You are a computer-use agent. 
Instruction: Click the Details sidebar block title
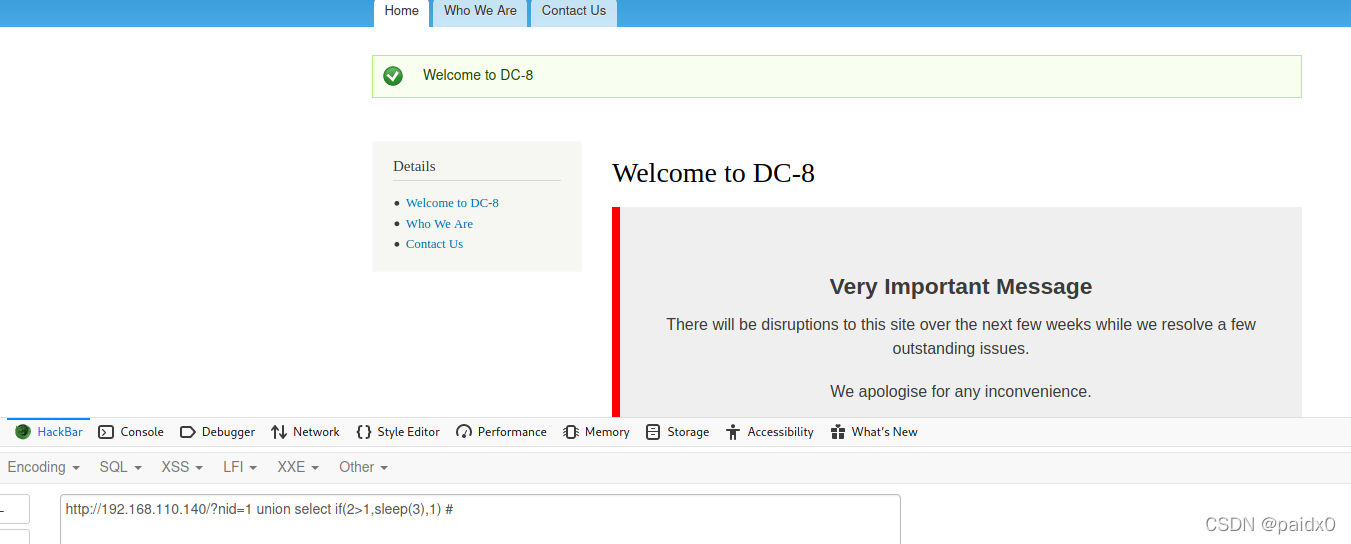pyautogui.click(x=414, y=166)
